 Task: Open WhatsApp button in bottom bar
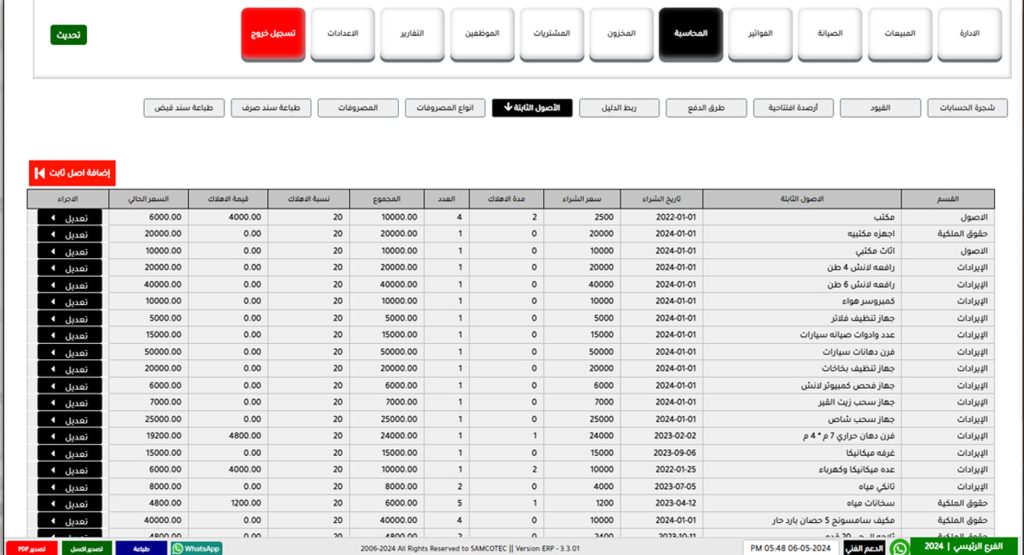tap(196, 548)
